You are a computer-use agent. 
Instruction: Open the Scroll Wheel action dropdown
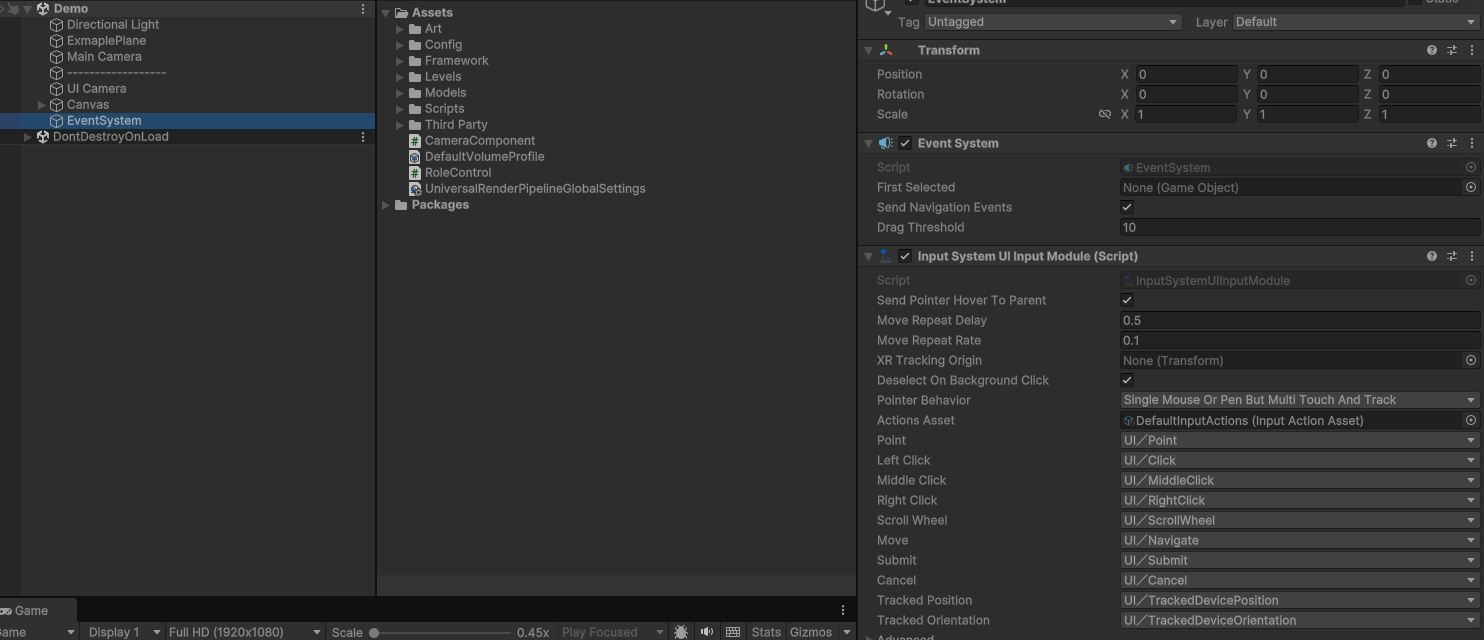click(1299, 520)
